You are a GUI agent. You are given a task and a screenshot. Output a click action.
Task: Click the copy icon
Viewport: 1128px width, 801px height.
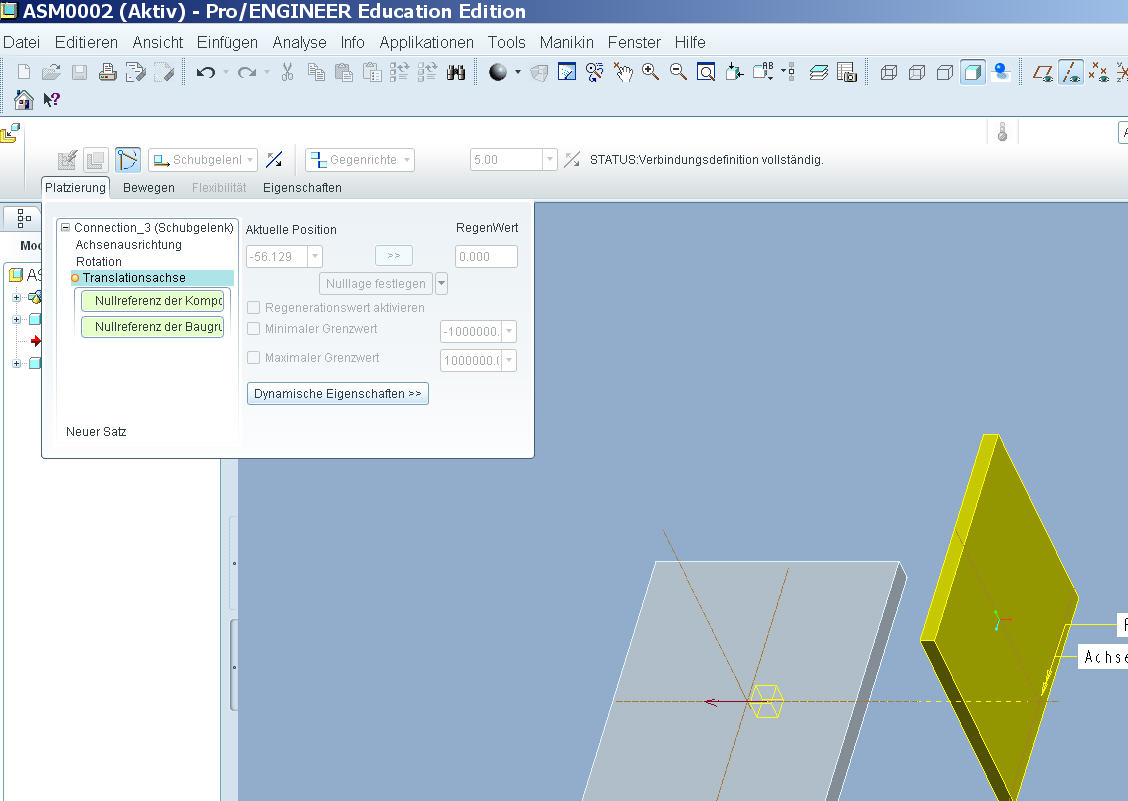click(x=316, y=72)
